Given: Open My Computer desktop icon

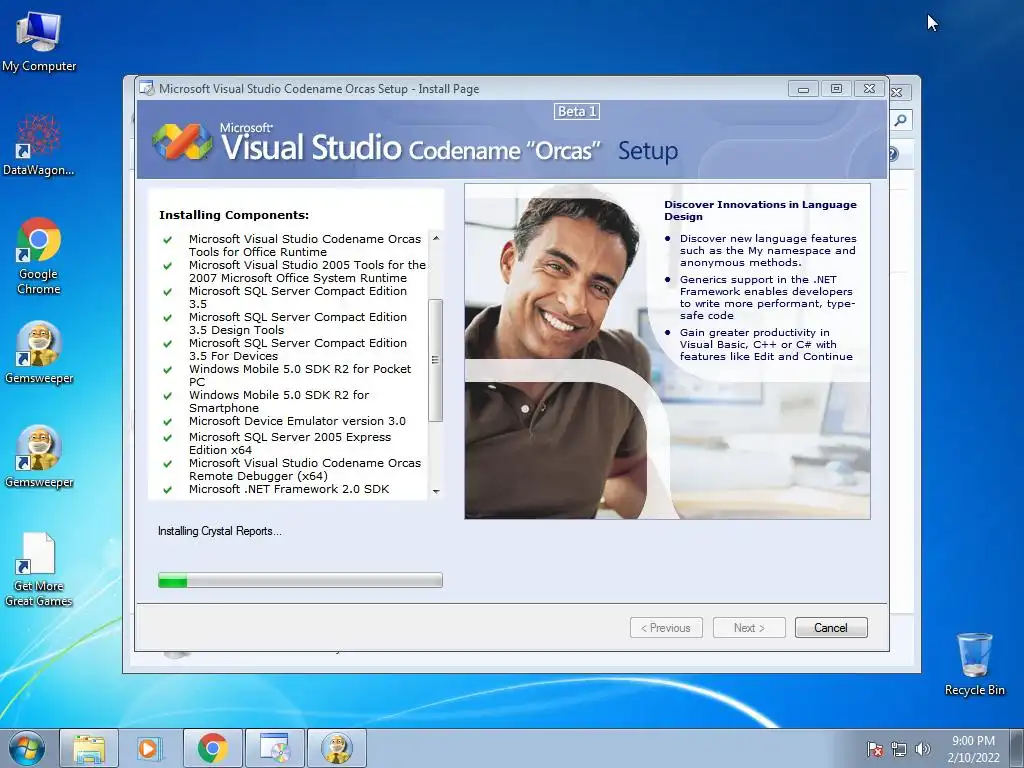Looking at the screenshot, I should click(x=39, y=40).
